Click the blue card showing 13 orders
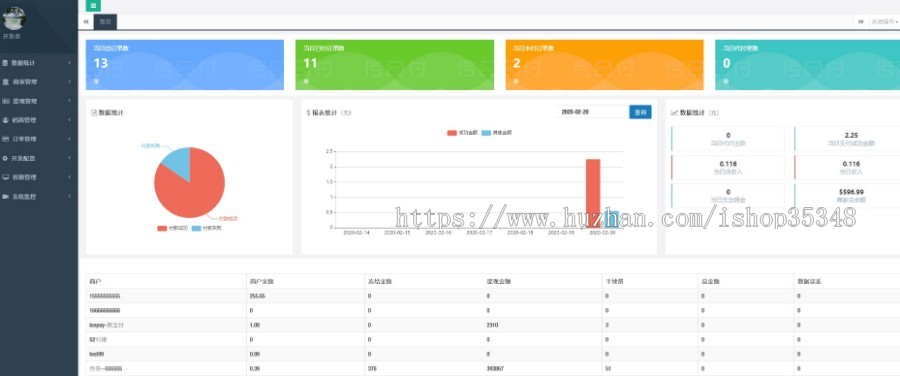The height and width of the screenshot is (376, 900). pos(185,65)
